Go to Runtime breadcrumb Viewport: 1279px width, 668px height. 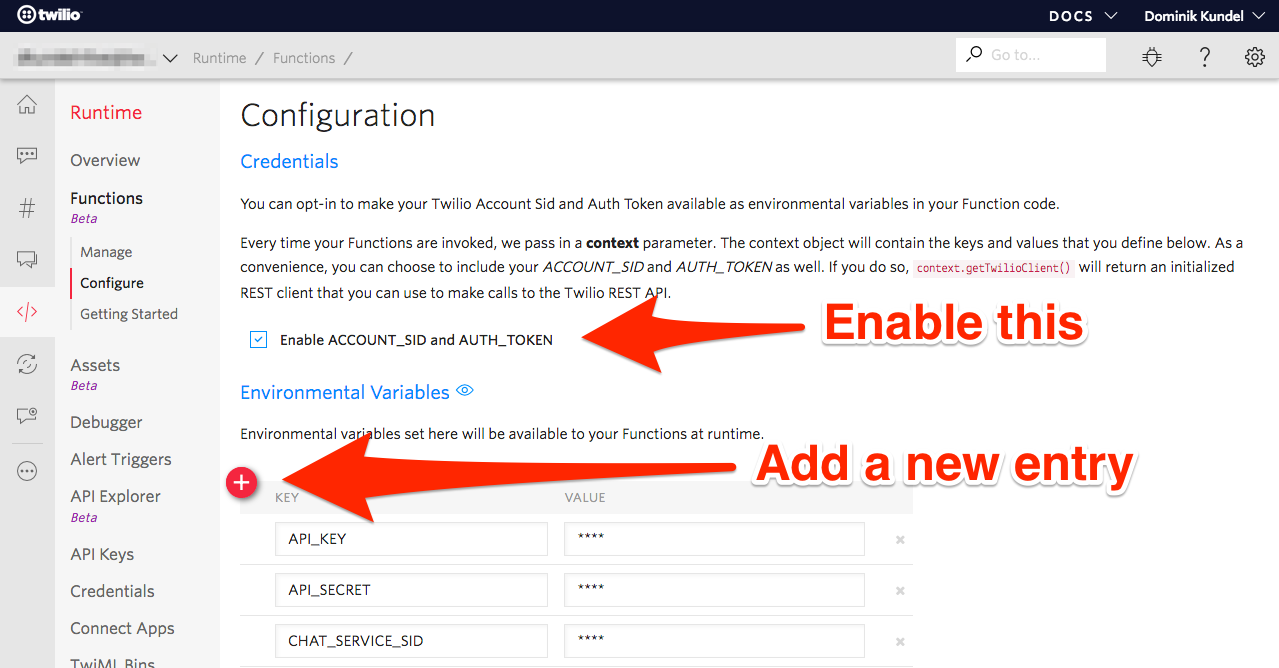click(219, 58)
